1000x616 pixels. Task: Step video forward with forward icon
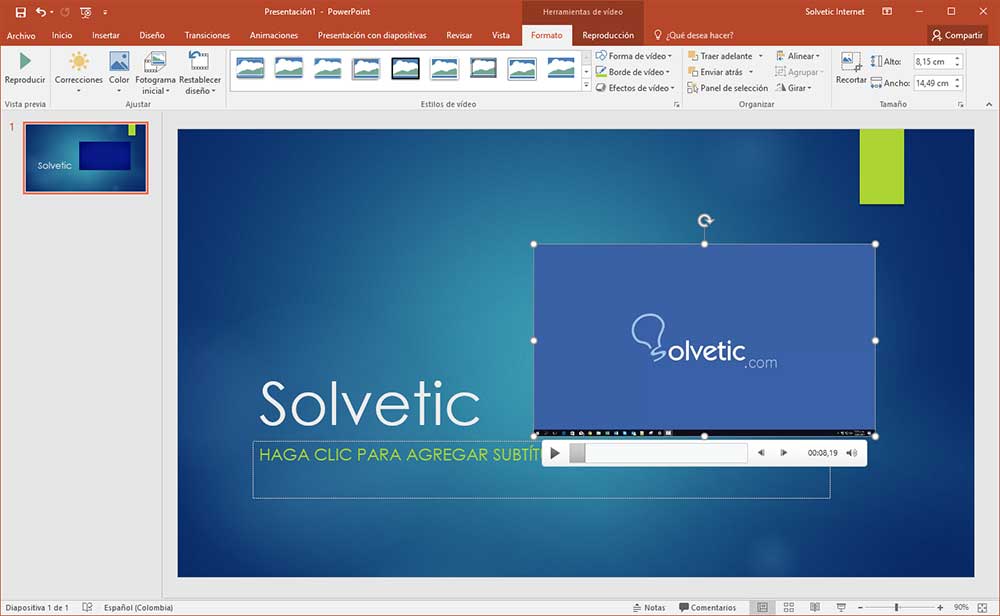coord(784,453)
